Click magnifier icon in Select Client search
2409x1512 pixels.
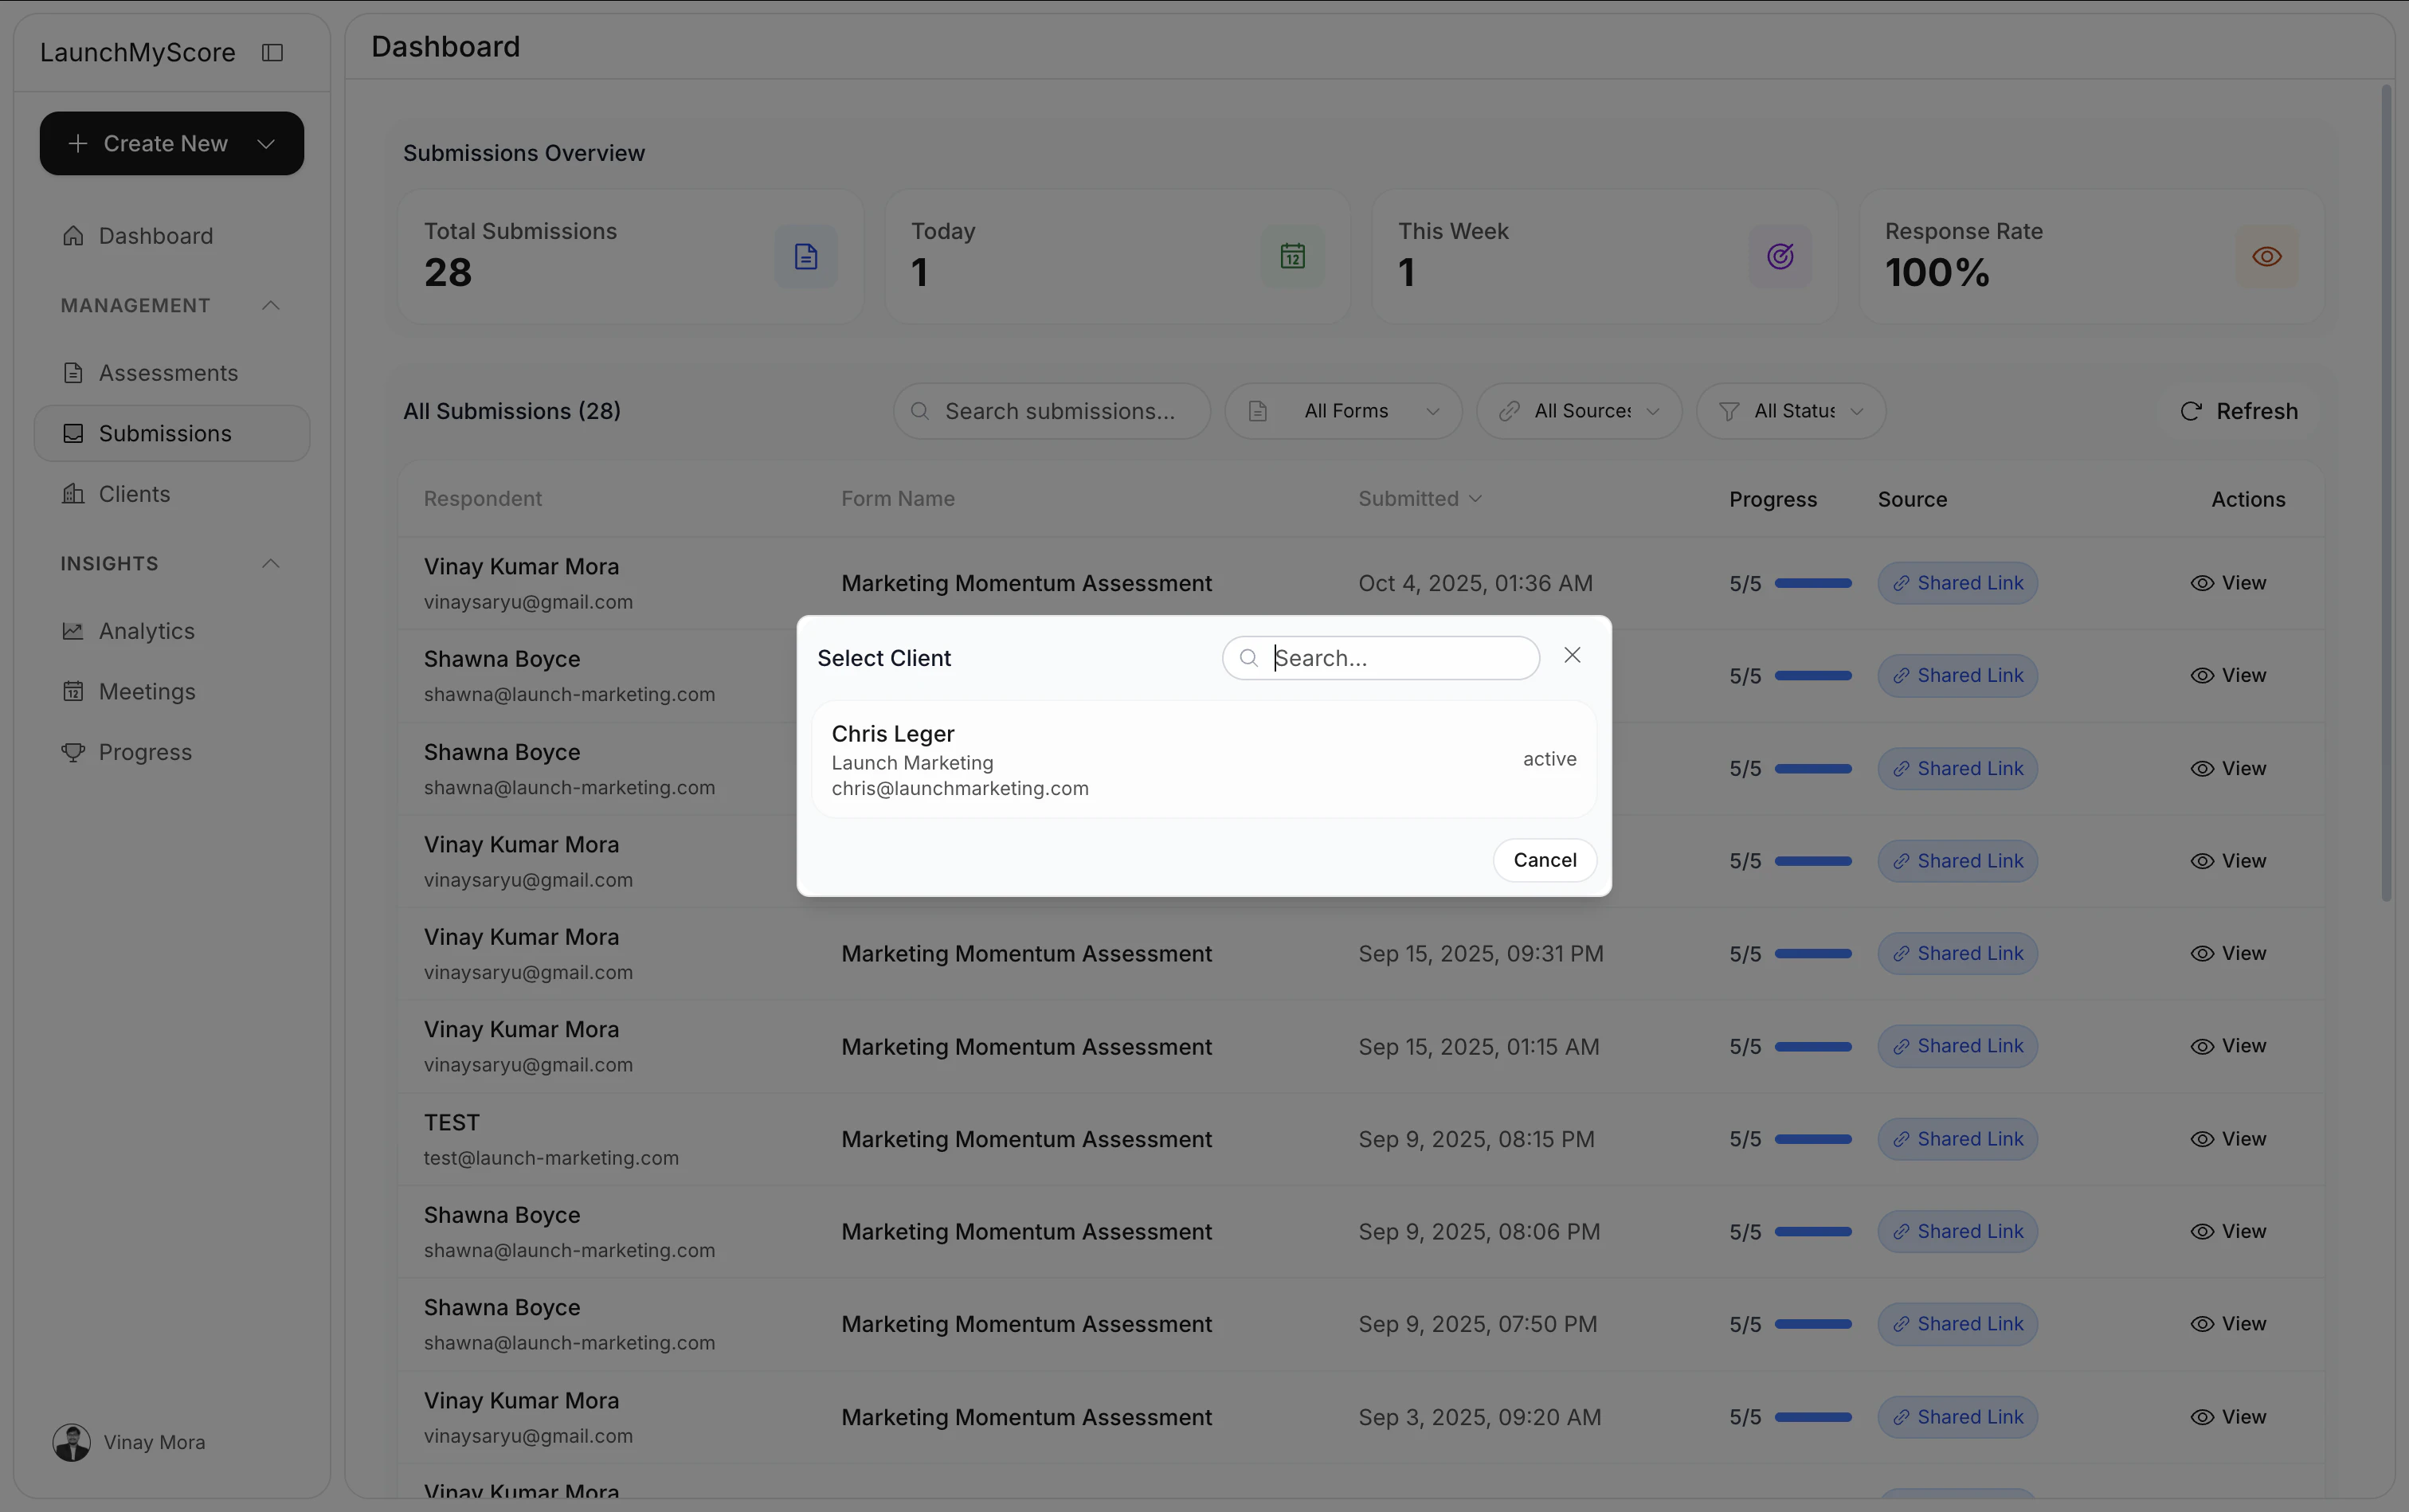(1248, 658)
